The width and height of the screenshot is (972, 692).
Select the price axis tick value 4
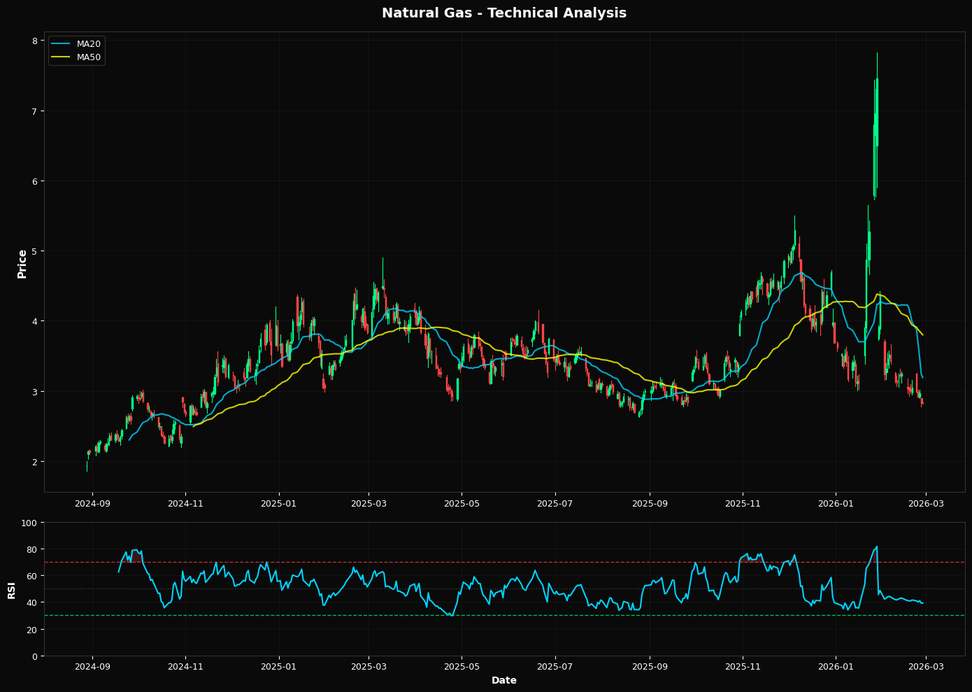(x=35, y=321)
